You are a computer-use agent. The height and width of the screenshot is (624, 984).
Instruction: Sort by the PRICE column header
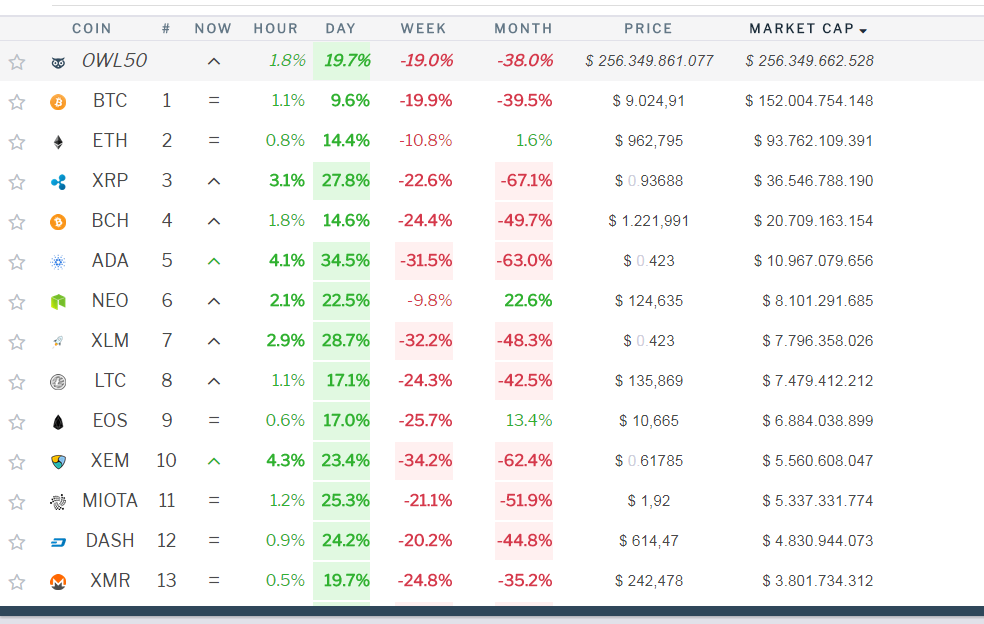pyautogui.click(x=648, y=29)
